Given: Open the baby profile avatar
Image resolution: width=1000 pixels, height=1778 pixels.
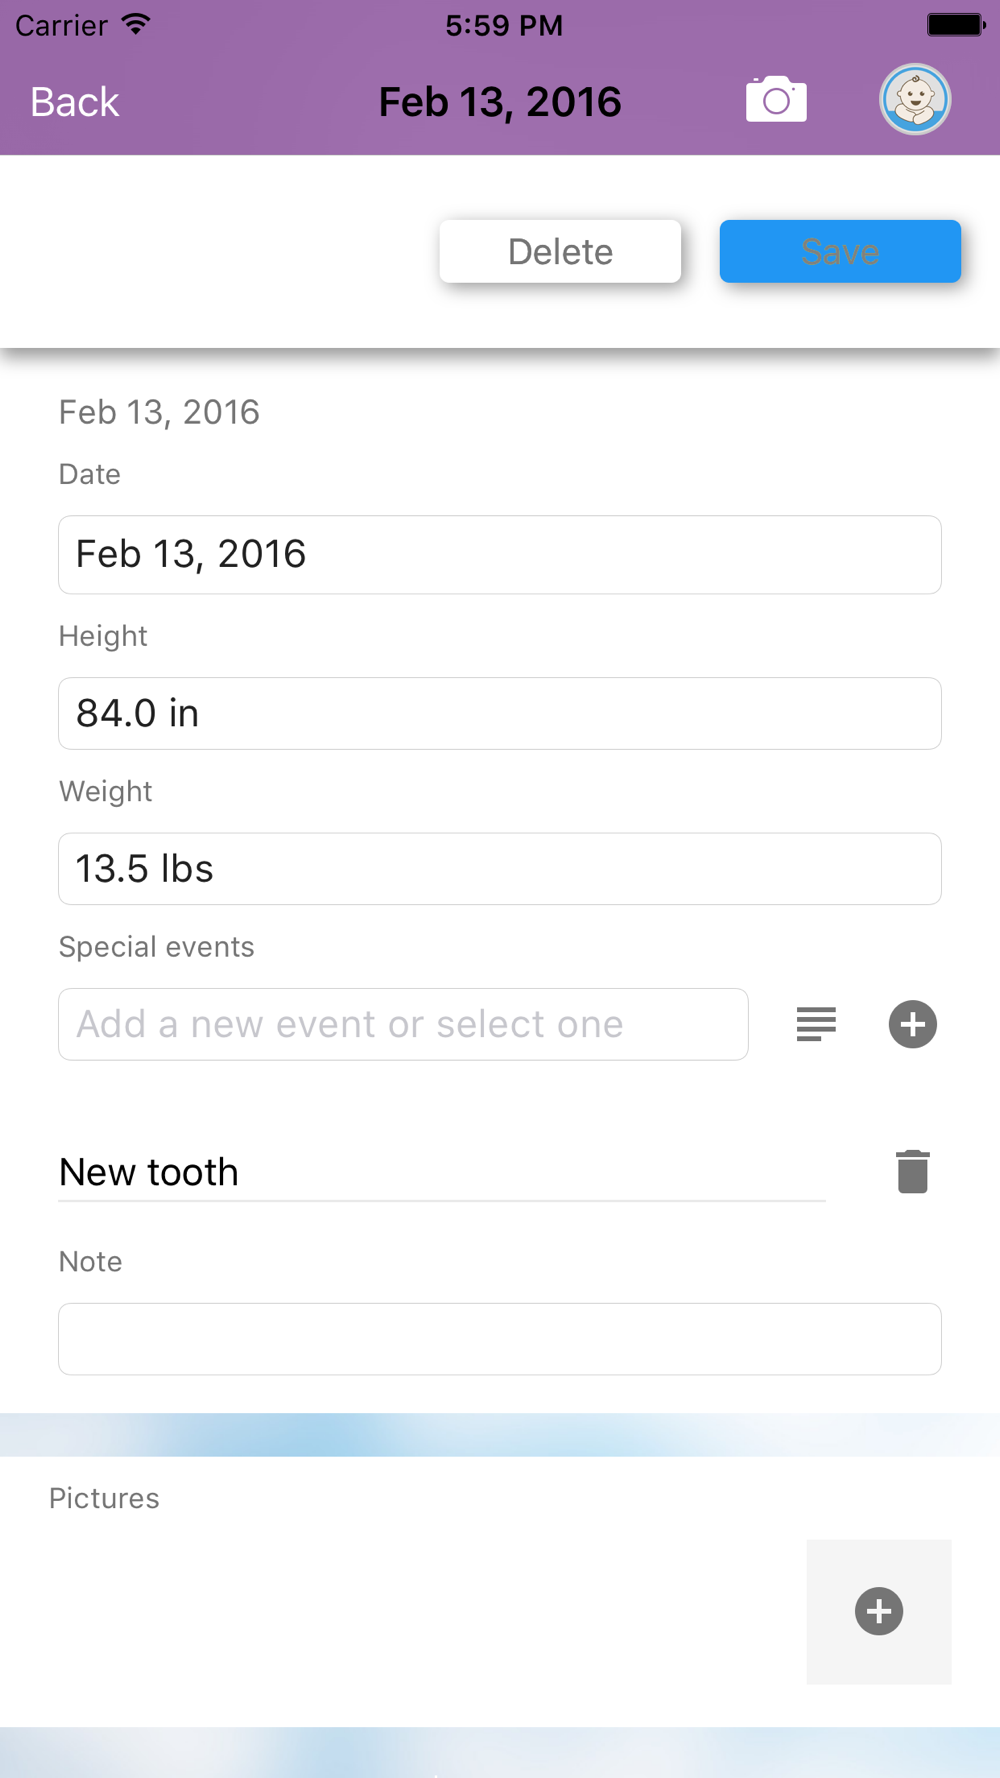Looking at the screenshot, I should (914, 100).
